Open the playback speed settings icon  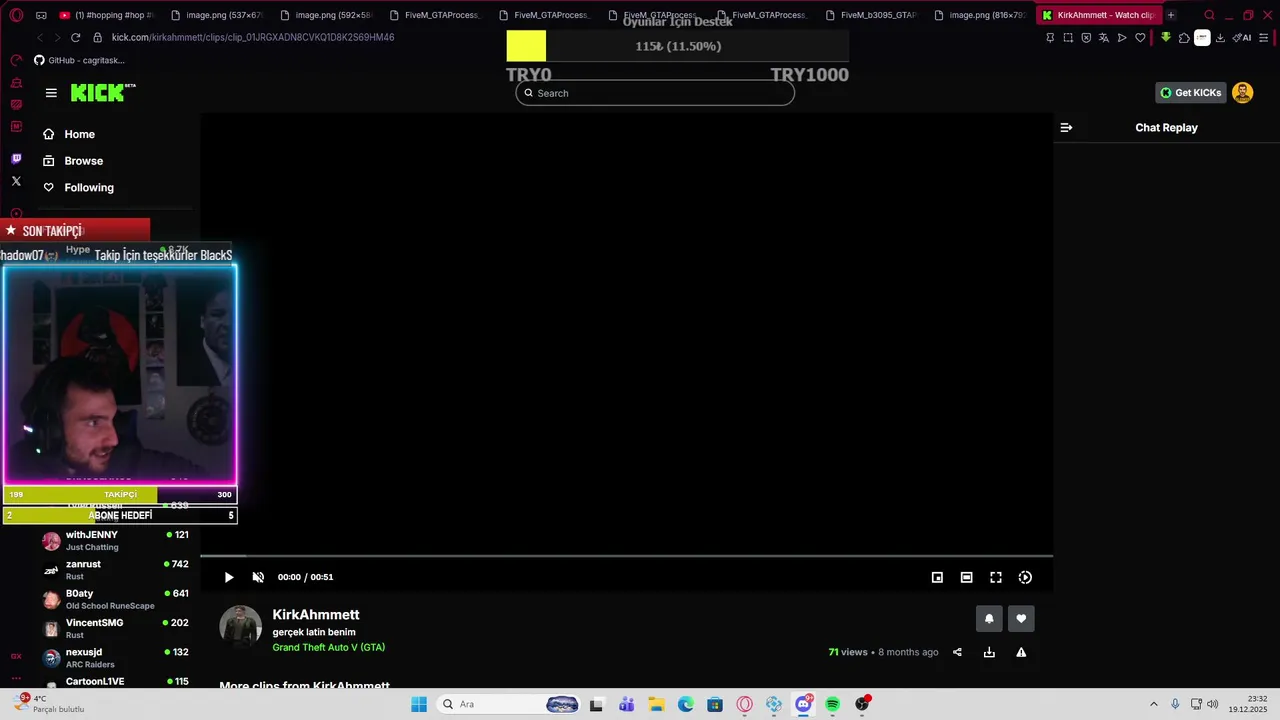pos(1025,577)
